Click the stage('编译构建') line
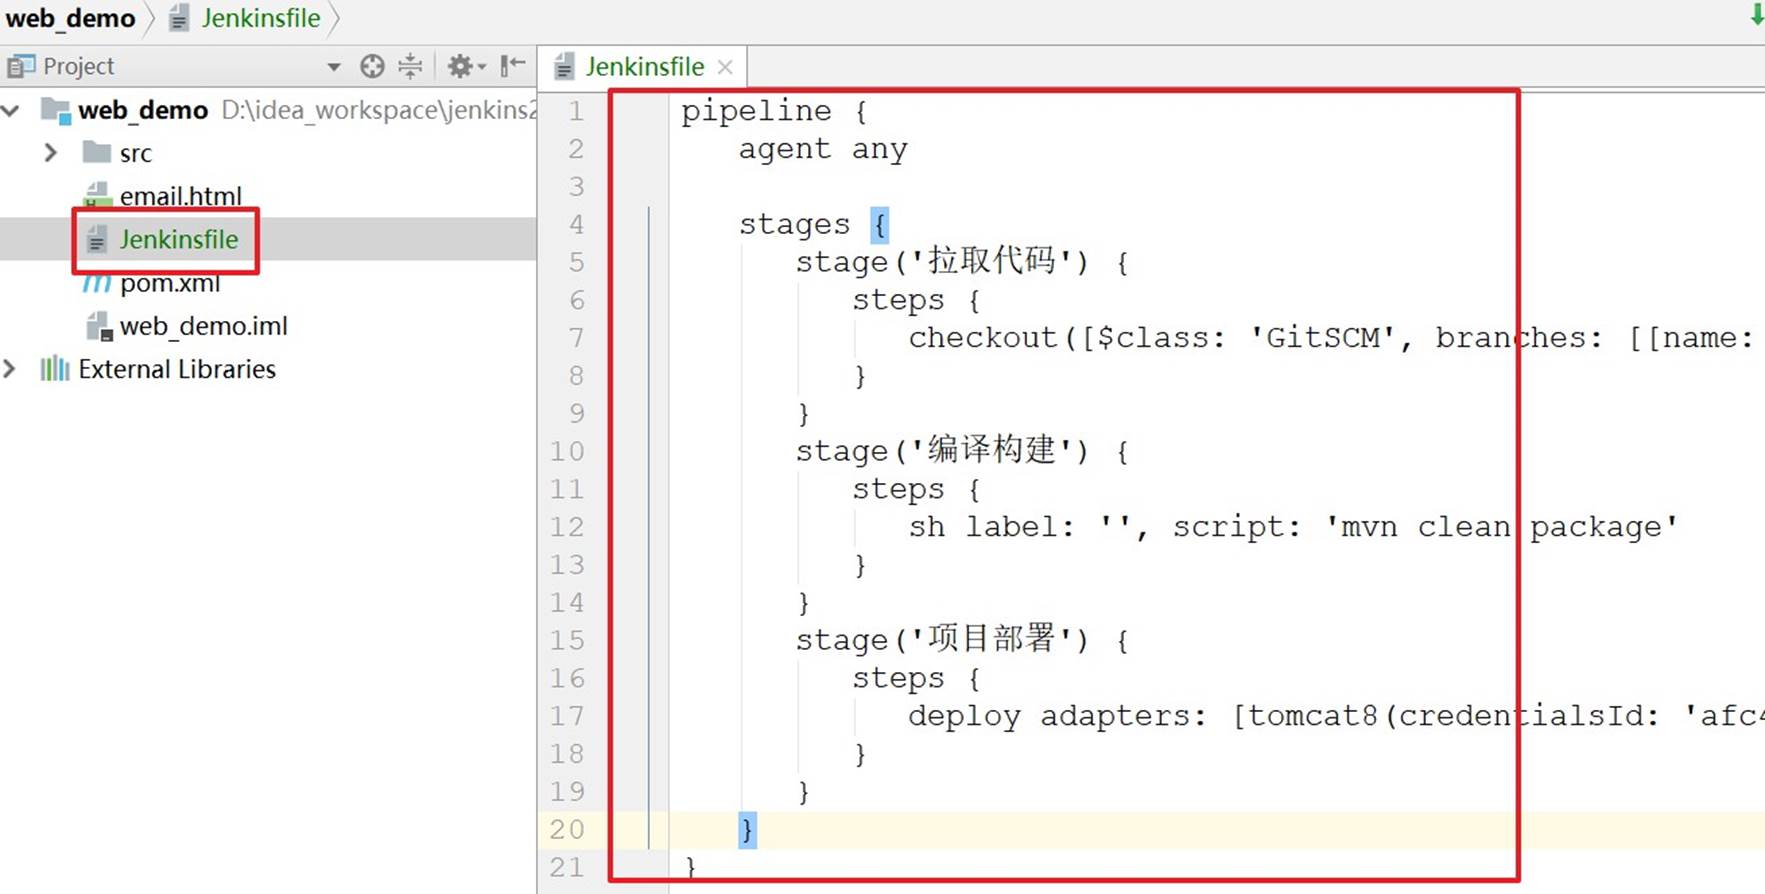The image size is (1765, 894). (962, 451)
